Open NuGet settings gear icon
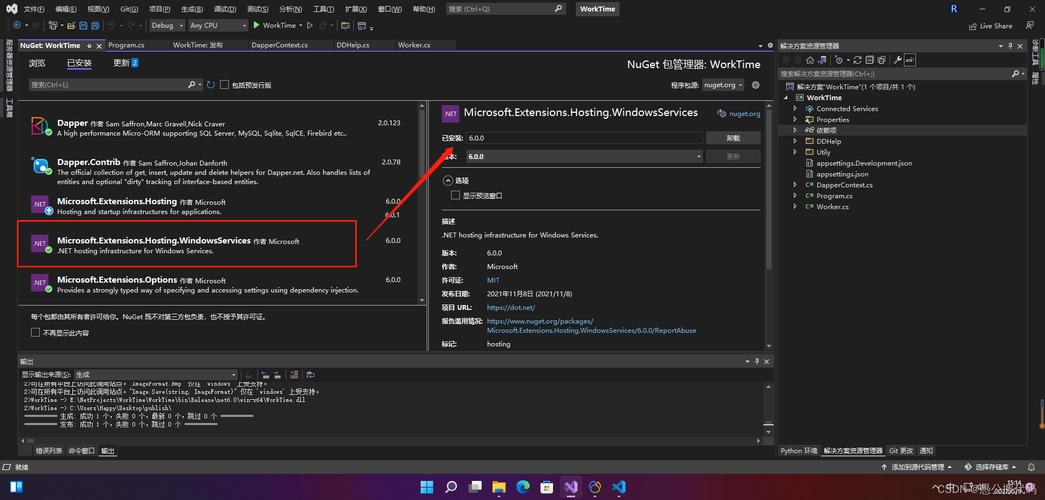 (755, 85)
